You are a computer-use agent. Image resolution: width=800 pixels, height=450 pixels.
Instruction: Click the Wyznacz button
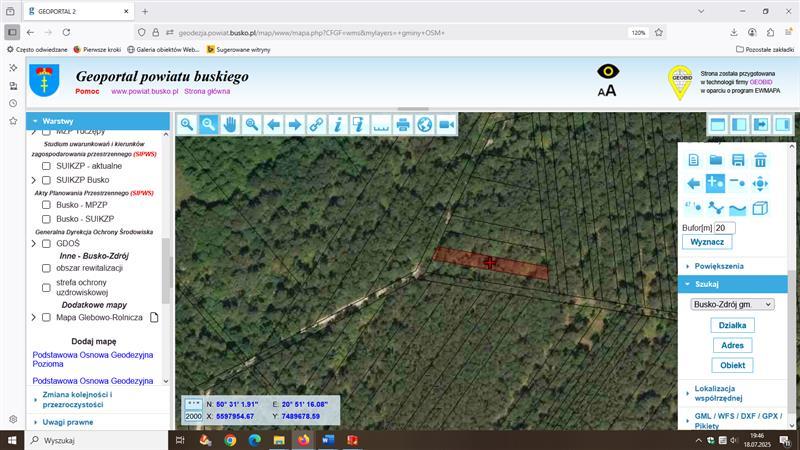(708, 242)
